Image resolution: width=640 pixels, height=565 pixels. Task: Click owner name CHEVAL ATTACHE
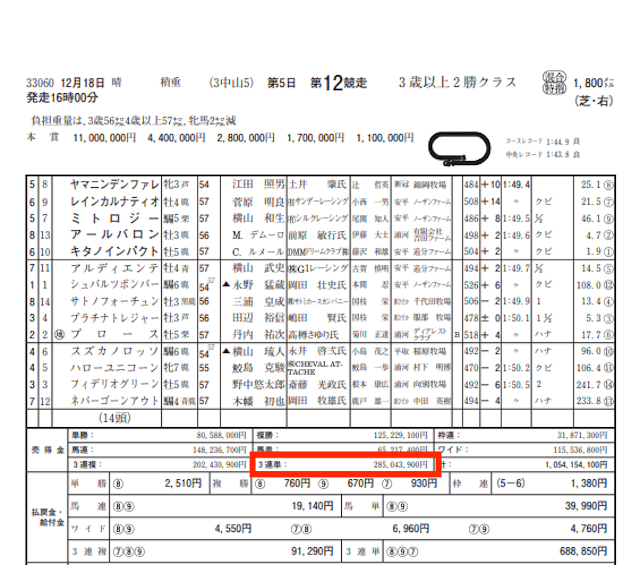tap(318, 368)
